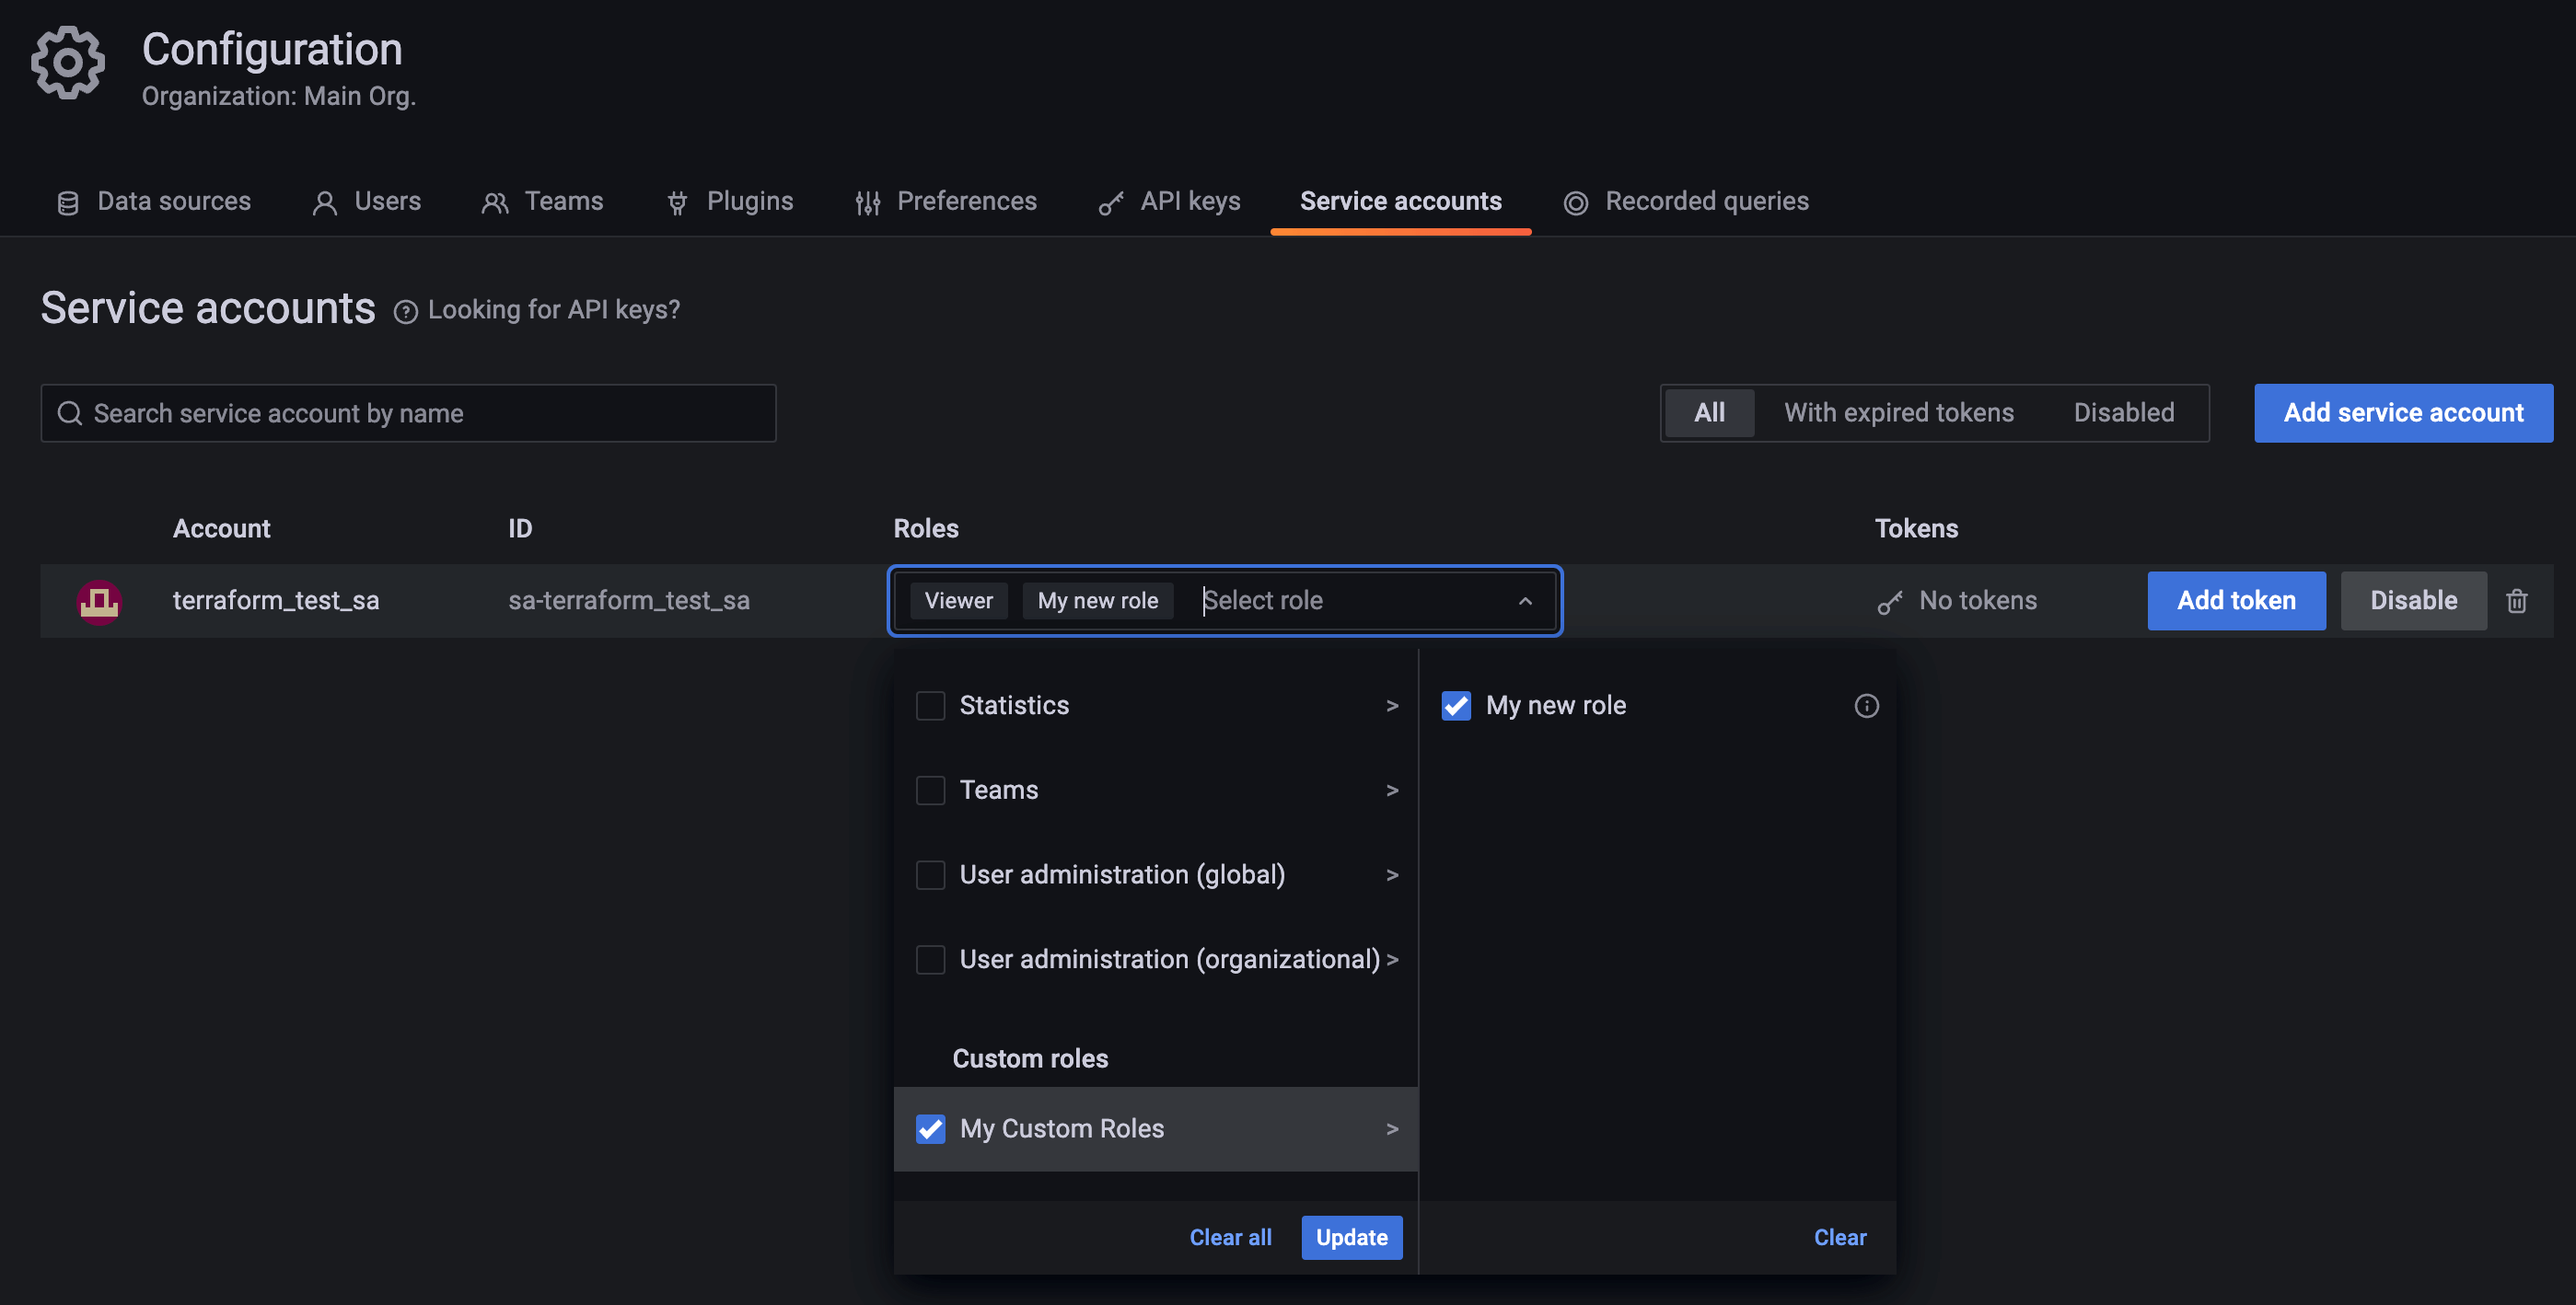Uncheck the My Custom Roles checkbox
Screen dimensions: 2576x1305
click(x=930, y=1128)
